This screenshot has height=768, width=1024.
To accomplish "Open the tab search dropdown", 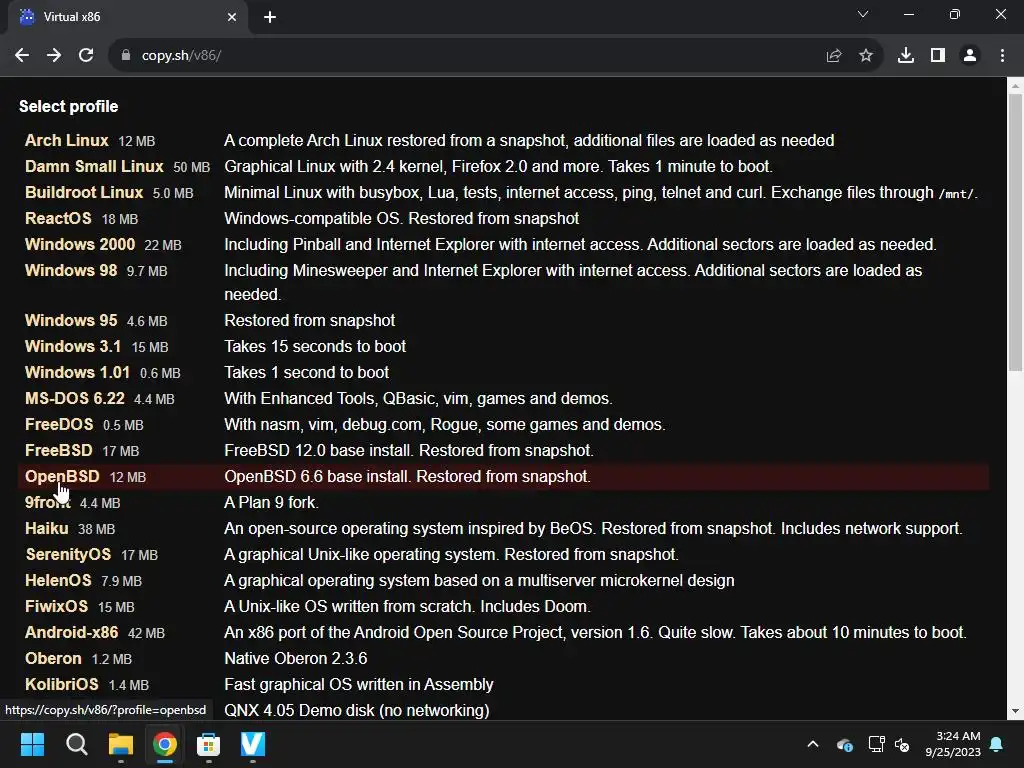I will click(x=863, y=14).
